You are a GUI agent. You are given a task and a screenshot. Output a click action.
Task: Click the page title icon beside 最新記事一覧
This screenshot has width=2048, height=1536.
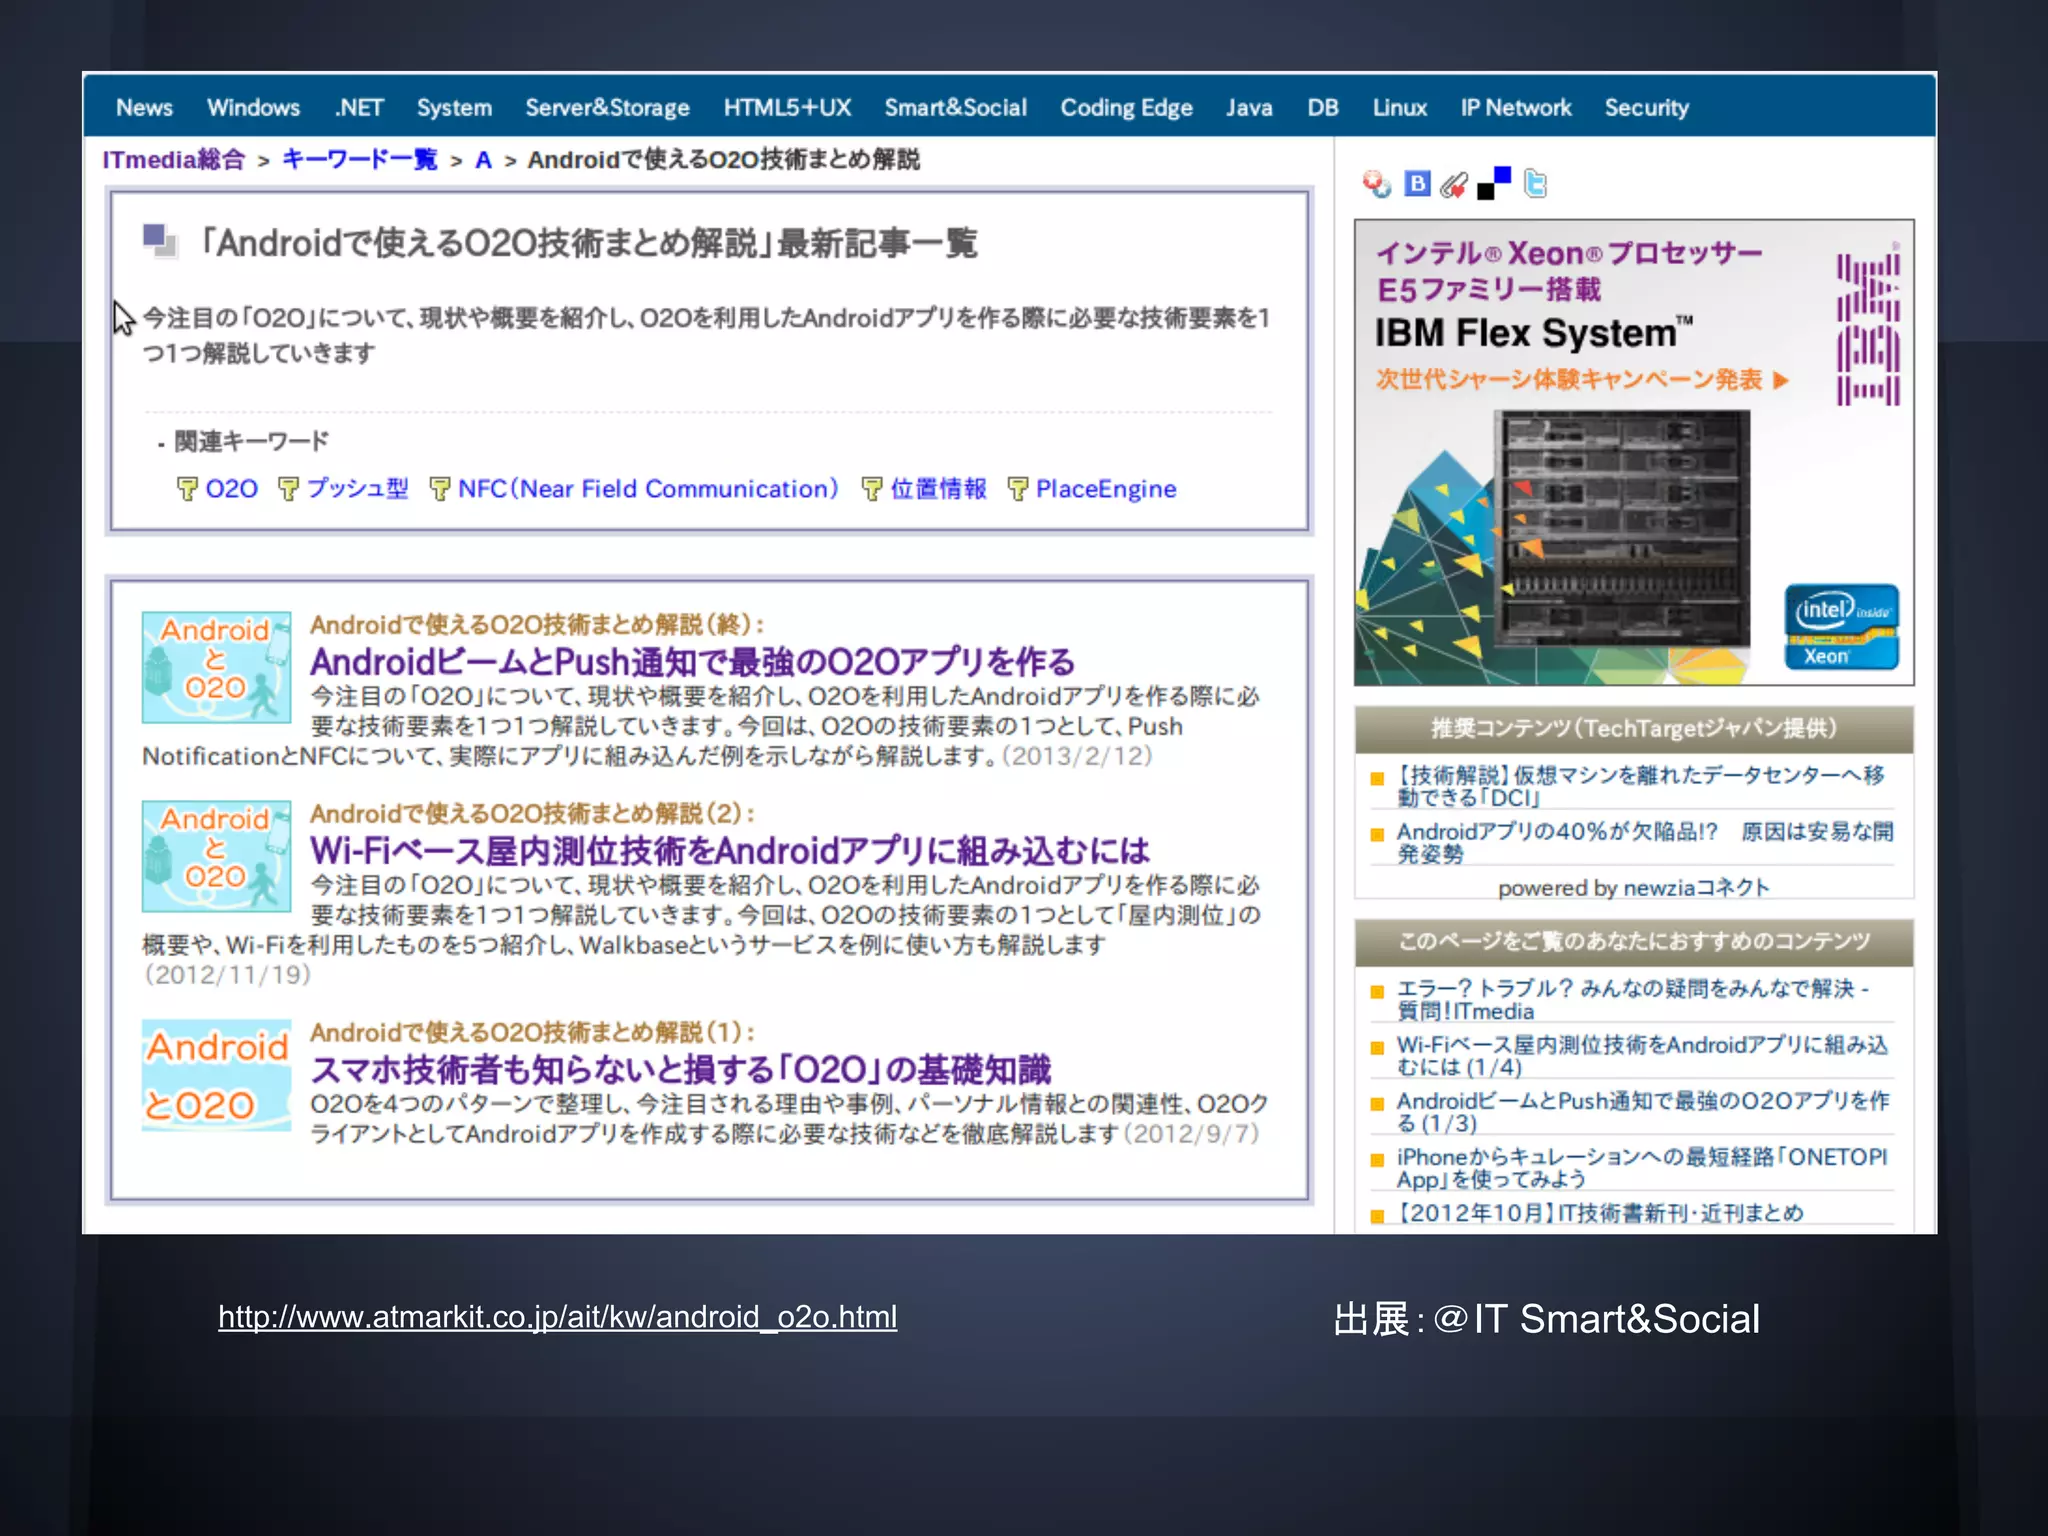159,241
